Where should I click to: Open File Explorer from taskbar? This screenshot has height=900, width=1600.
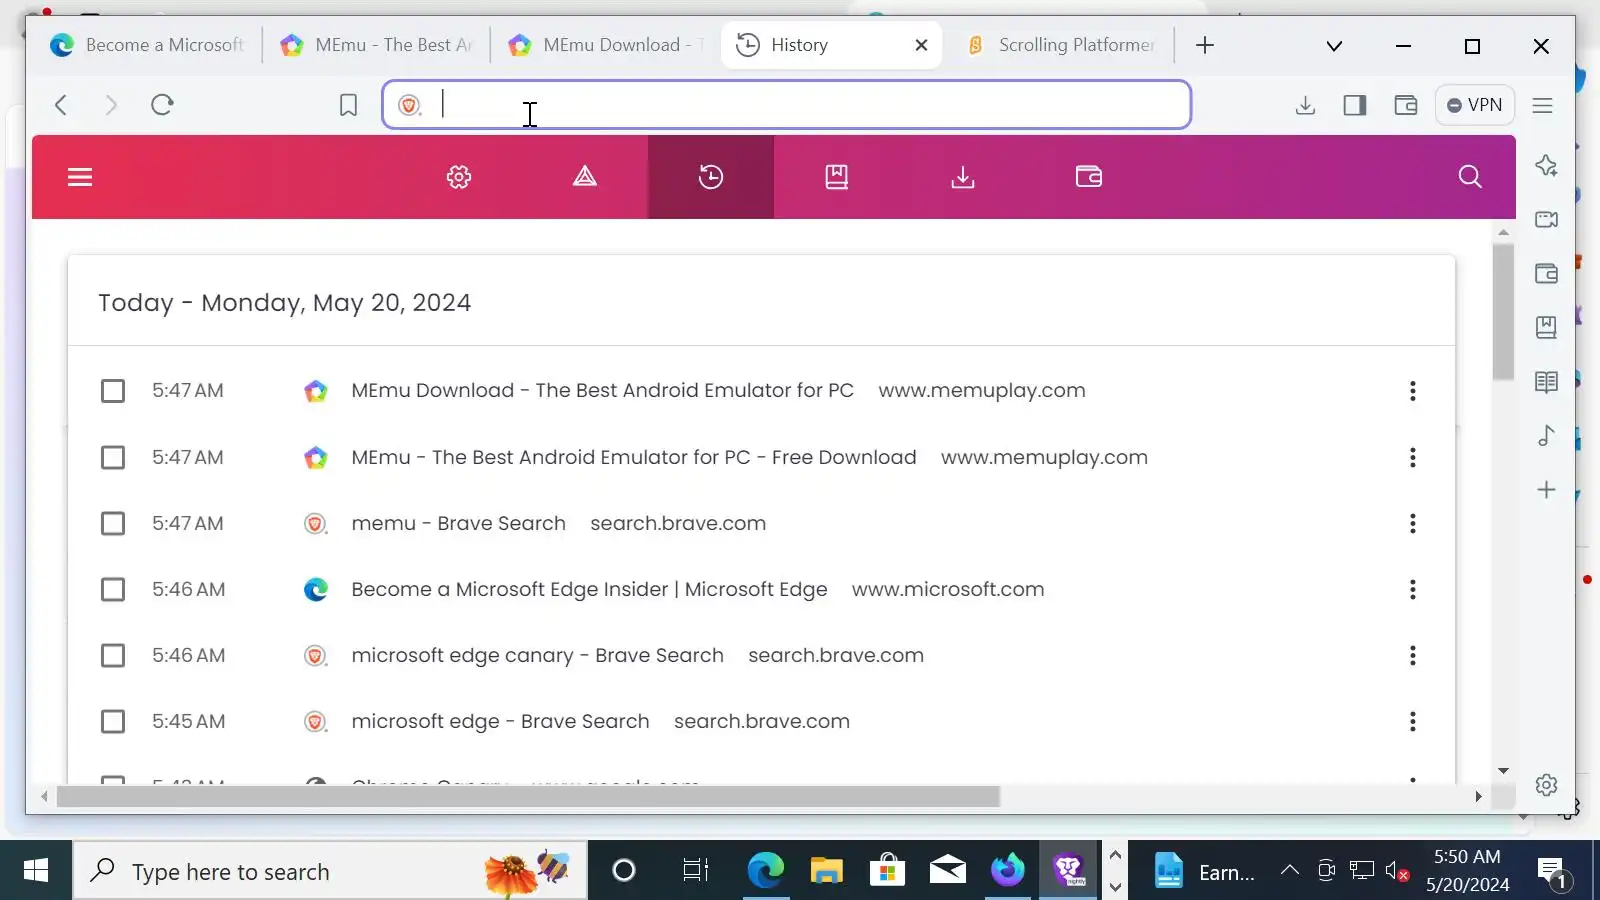(x=827, y=871)
